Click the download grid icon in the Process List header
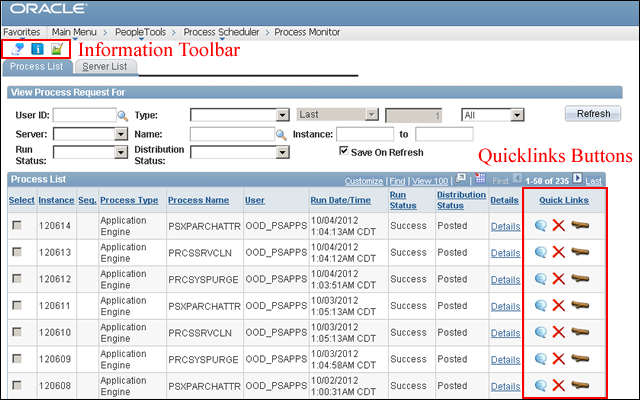Screen dimensions: 640x400 point(480,178)
